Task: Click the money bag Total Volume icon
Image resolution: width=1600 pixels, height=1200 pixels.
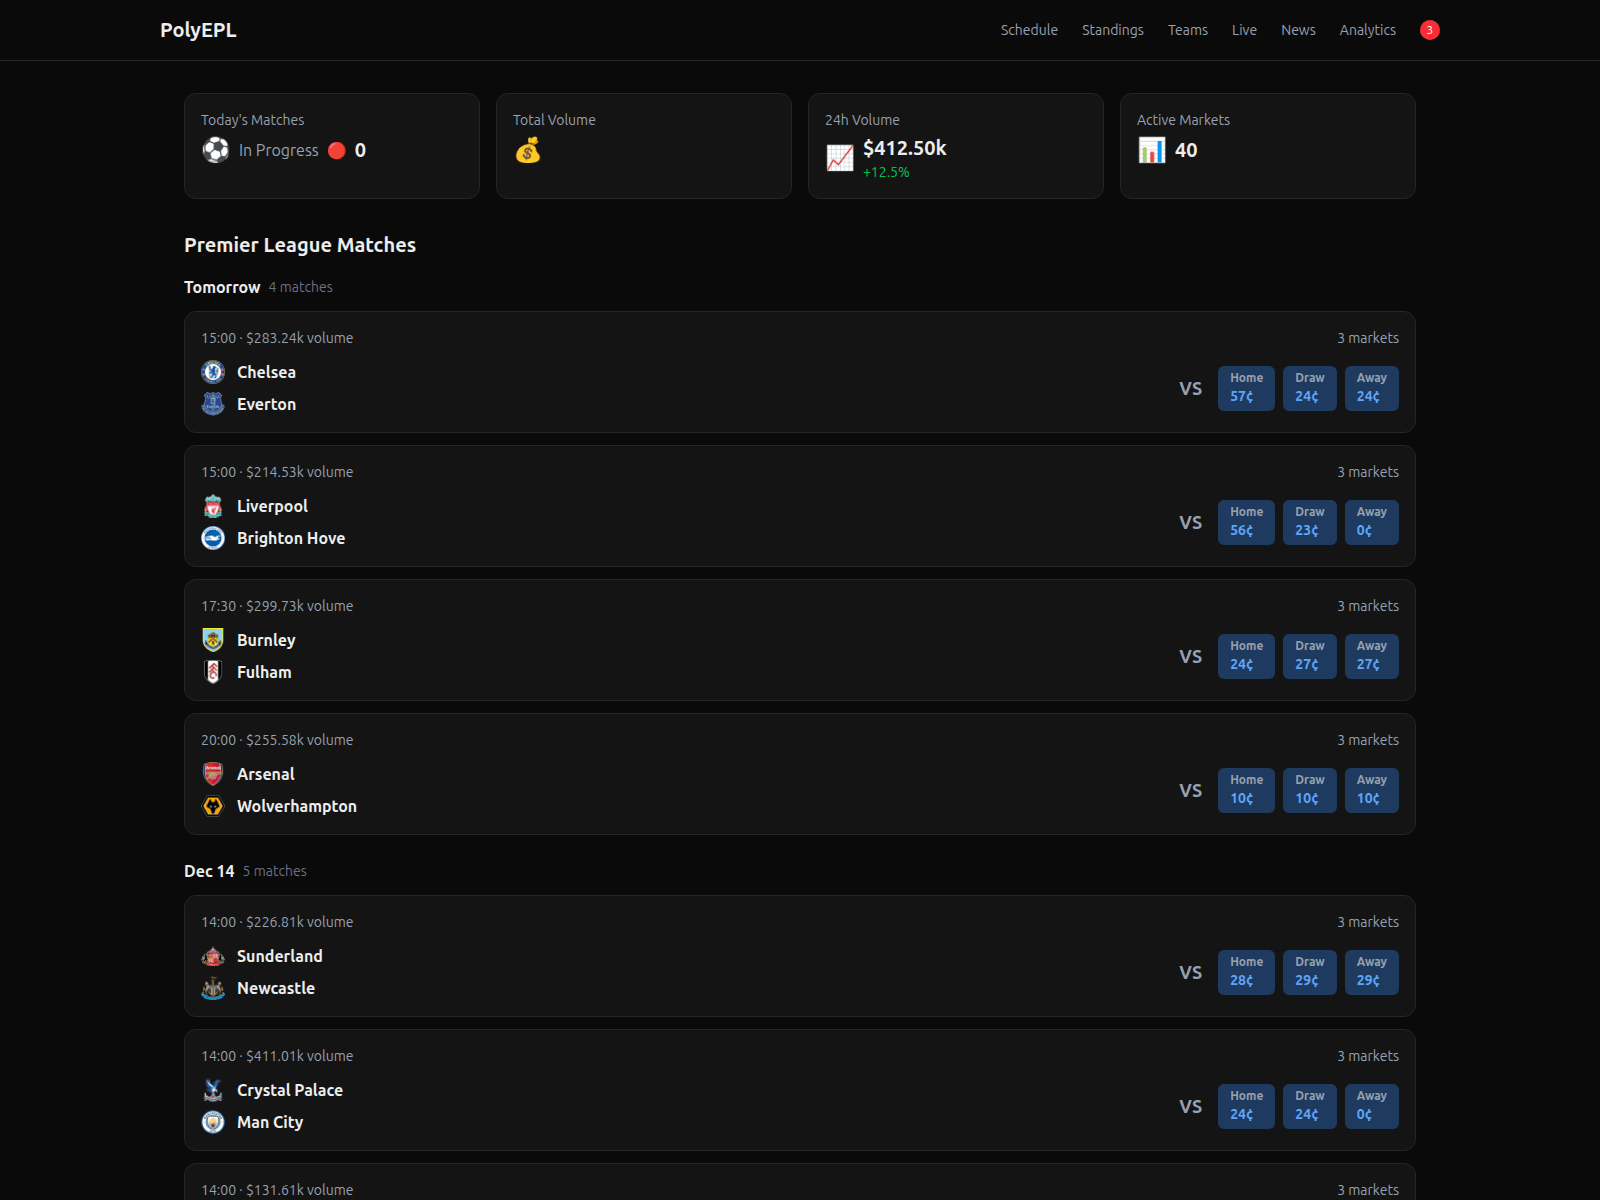Action: [x=528, y=151]
